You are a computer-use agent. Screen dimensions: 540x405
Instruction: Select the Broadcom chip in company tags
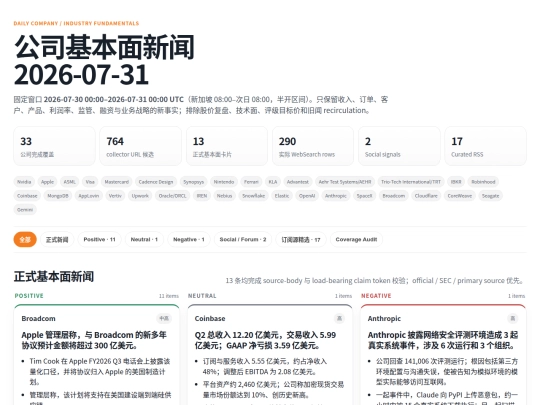(394, 196)
